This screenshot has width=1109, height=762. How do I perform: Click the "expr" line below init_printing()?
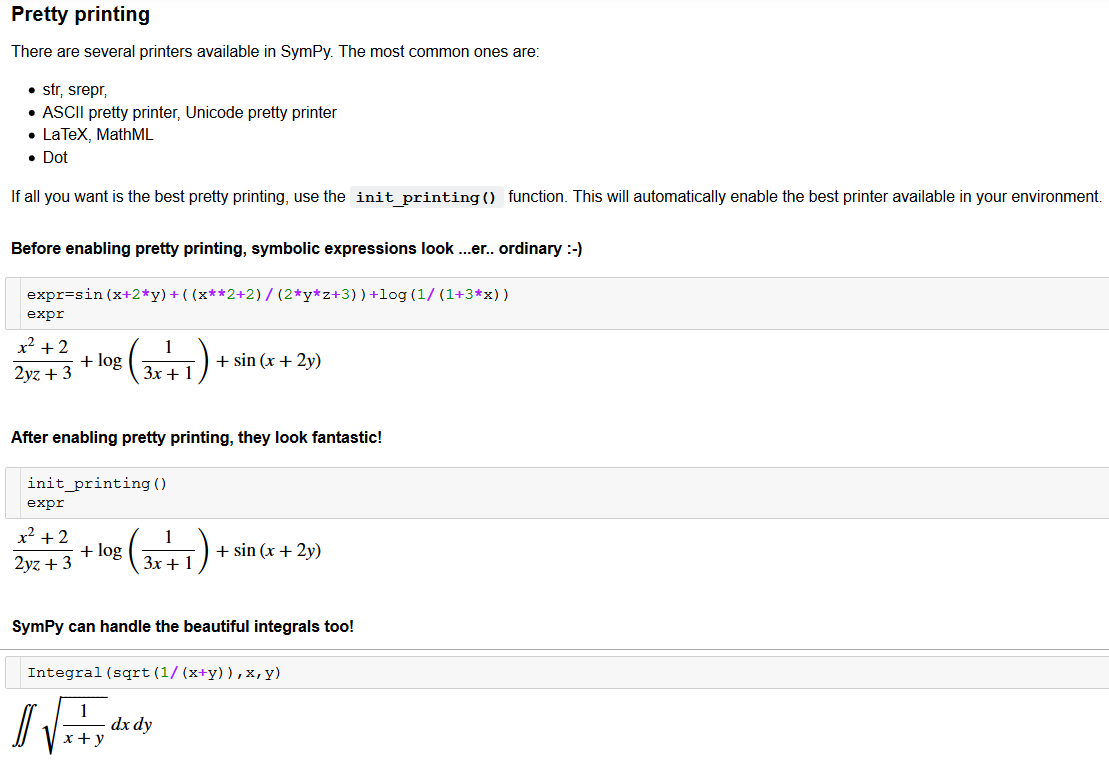pos(45,503)
